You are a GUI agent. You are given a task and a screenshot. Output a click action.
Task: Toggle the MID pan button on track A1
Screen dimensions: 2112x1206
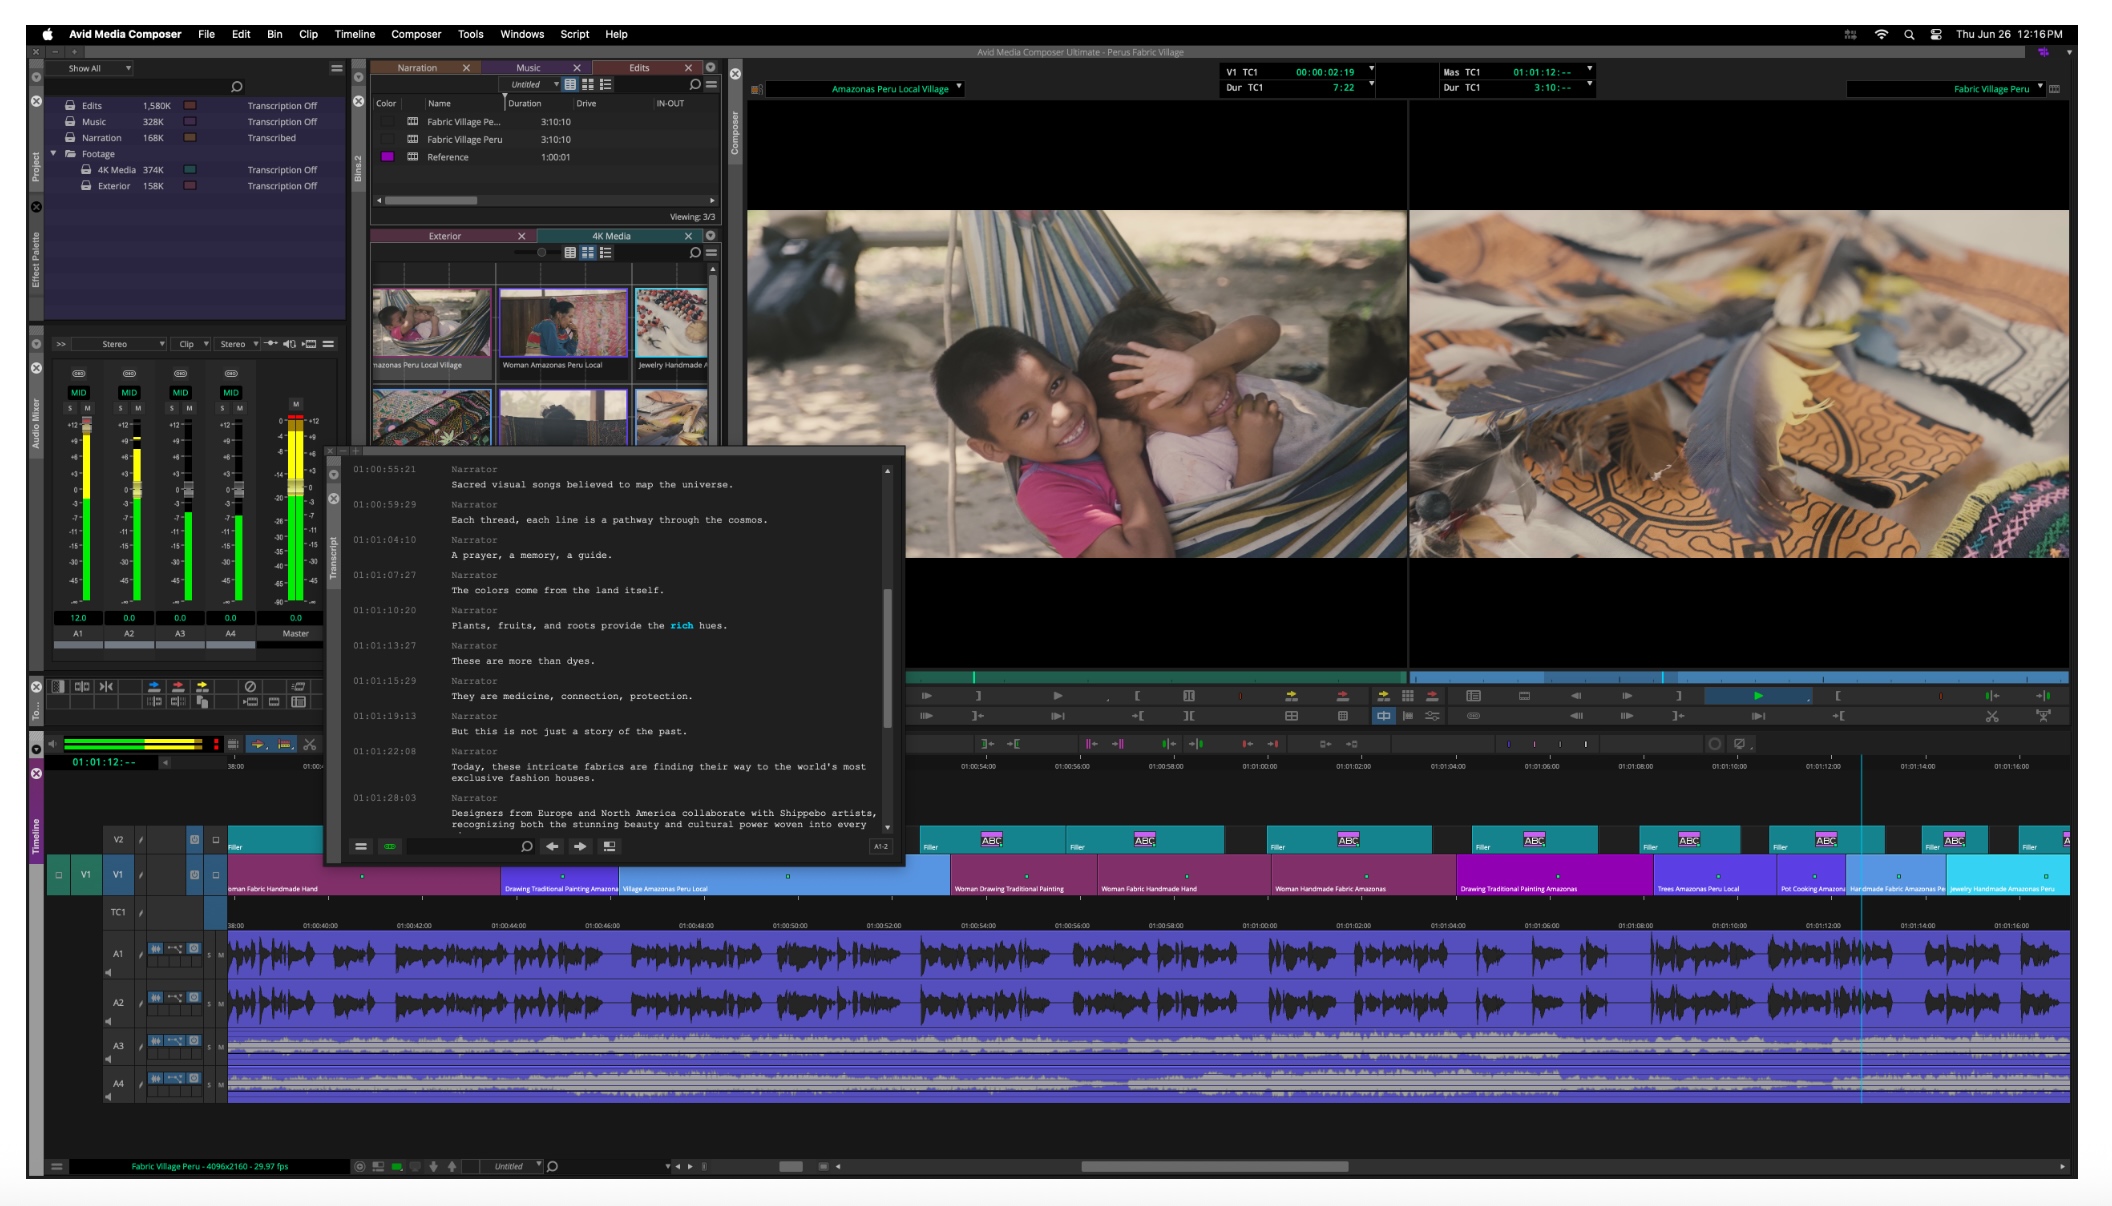click(78, 392)
